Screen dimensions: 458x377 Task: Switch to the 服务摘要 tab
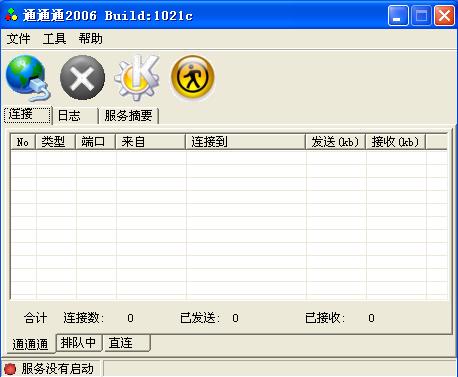(x=128, y=116)
